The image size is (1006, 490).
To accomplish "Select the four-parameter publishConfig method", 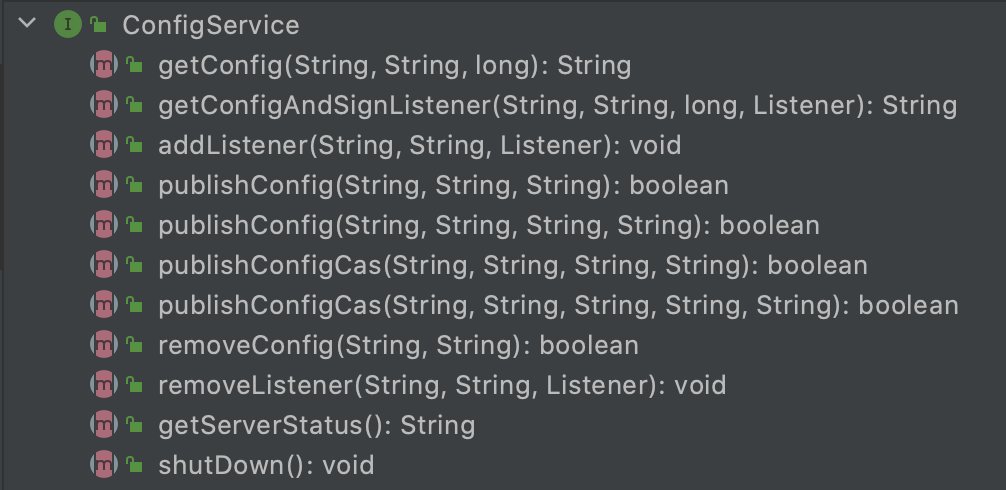I will [x=488, y=226].
